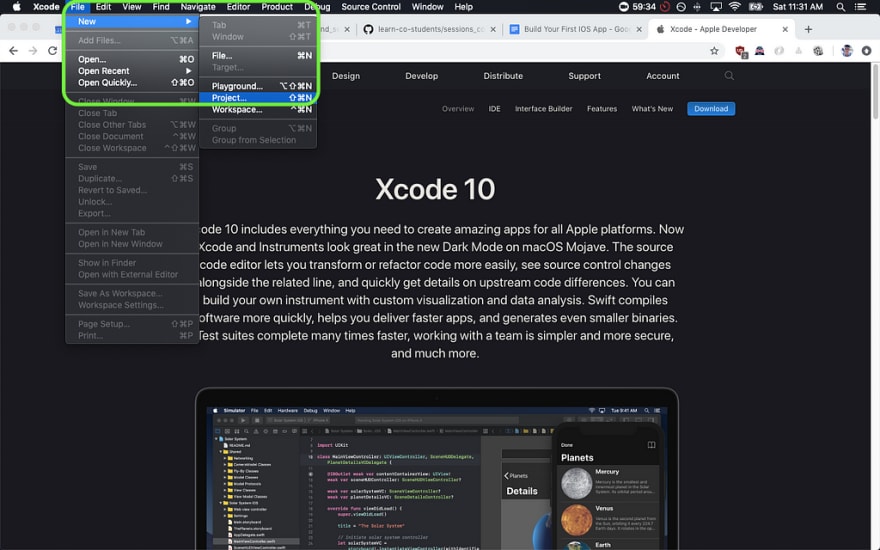880x550 pixels.
Task: Open the Source Control menu
Action: coord(371,7)
